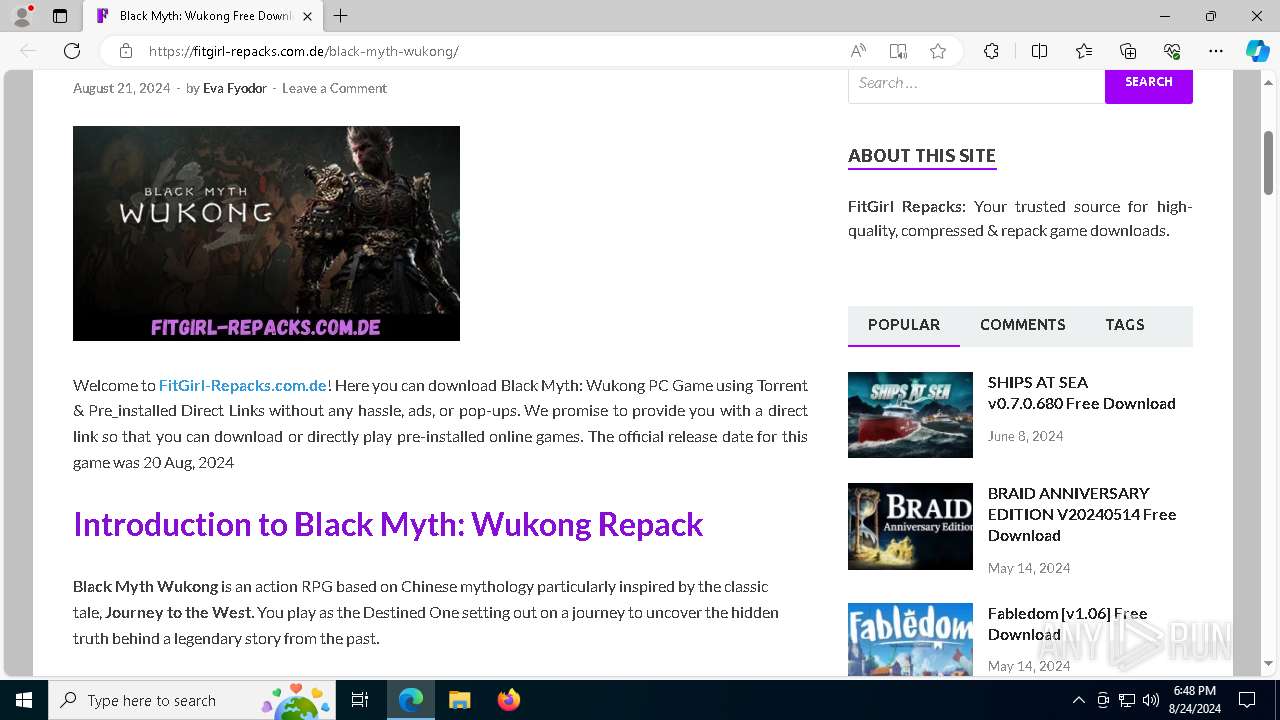Switch to the COMMENTS tab

coord(1023,325)
